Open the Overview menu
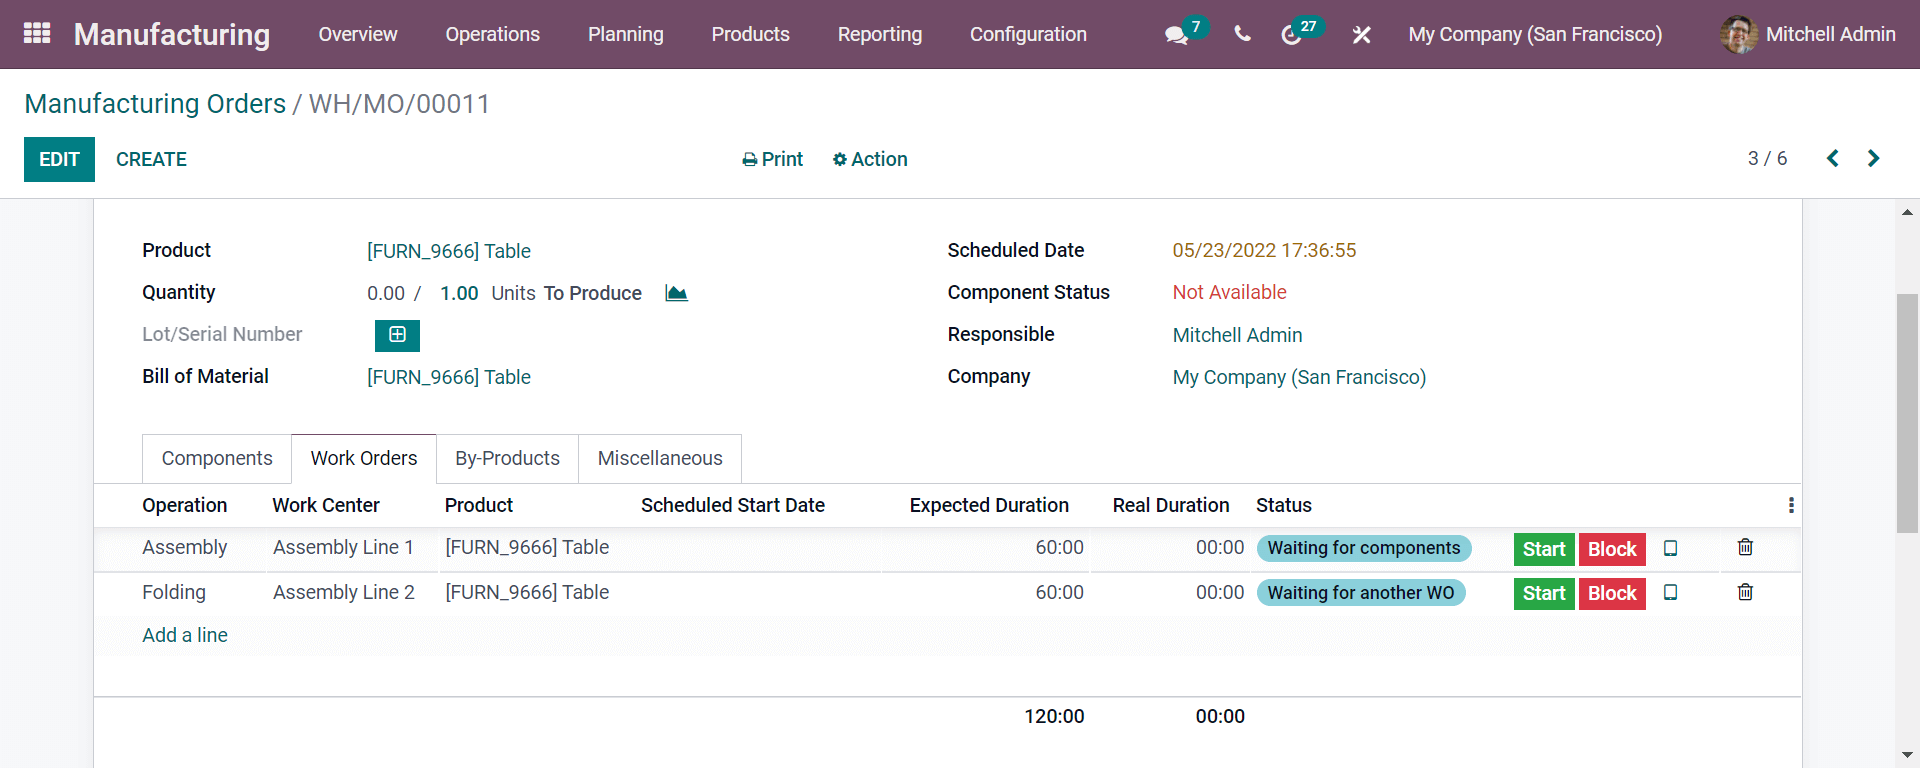Viewport: 1920px width, 768px height. (358, 34)
